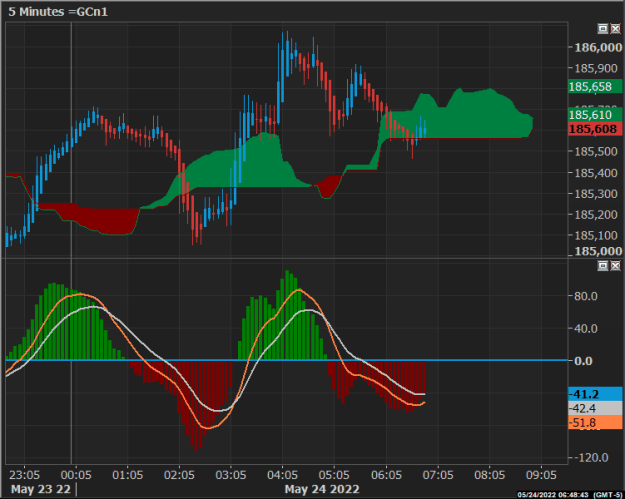The width and height of the screenshot is (625, 499).
Task: Click the 80.0 indicator axis label
Action: coord(586,296)
